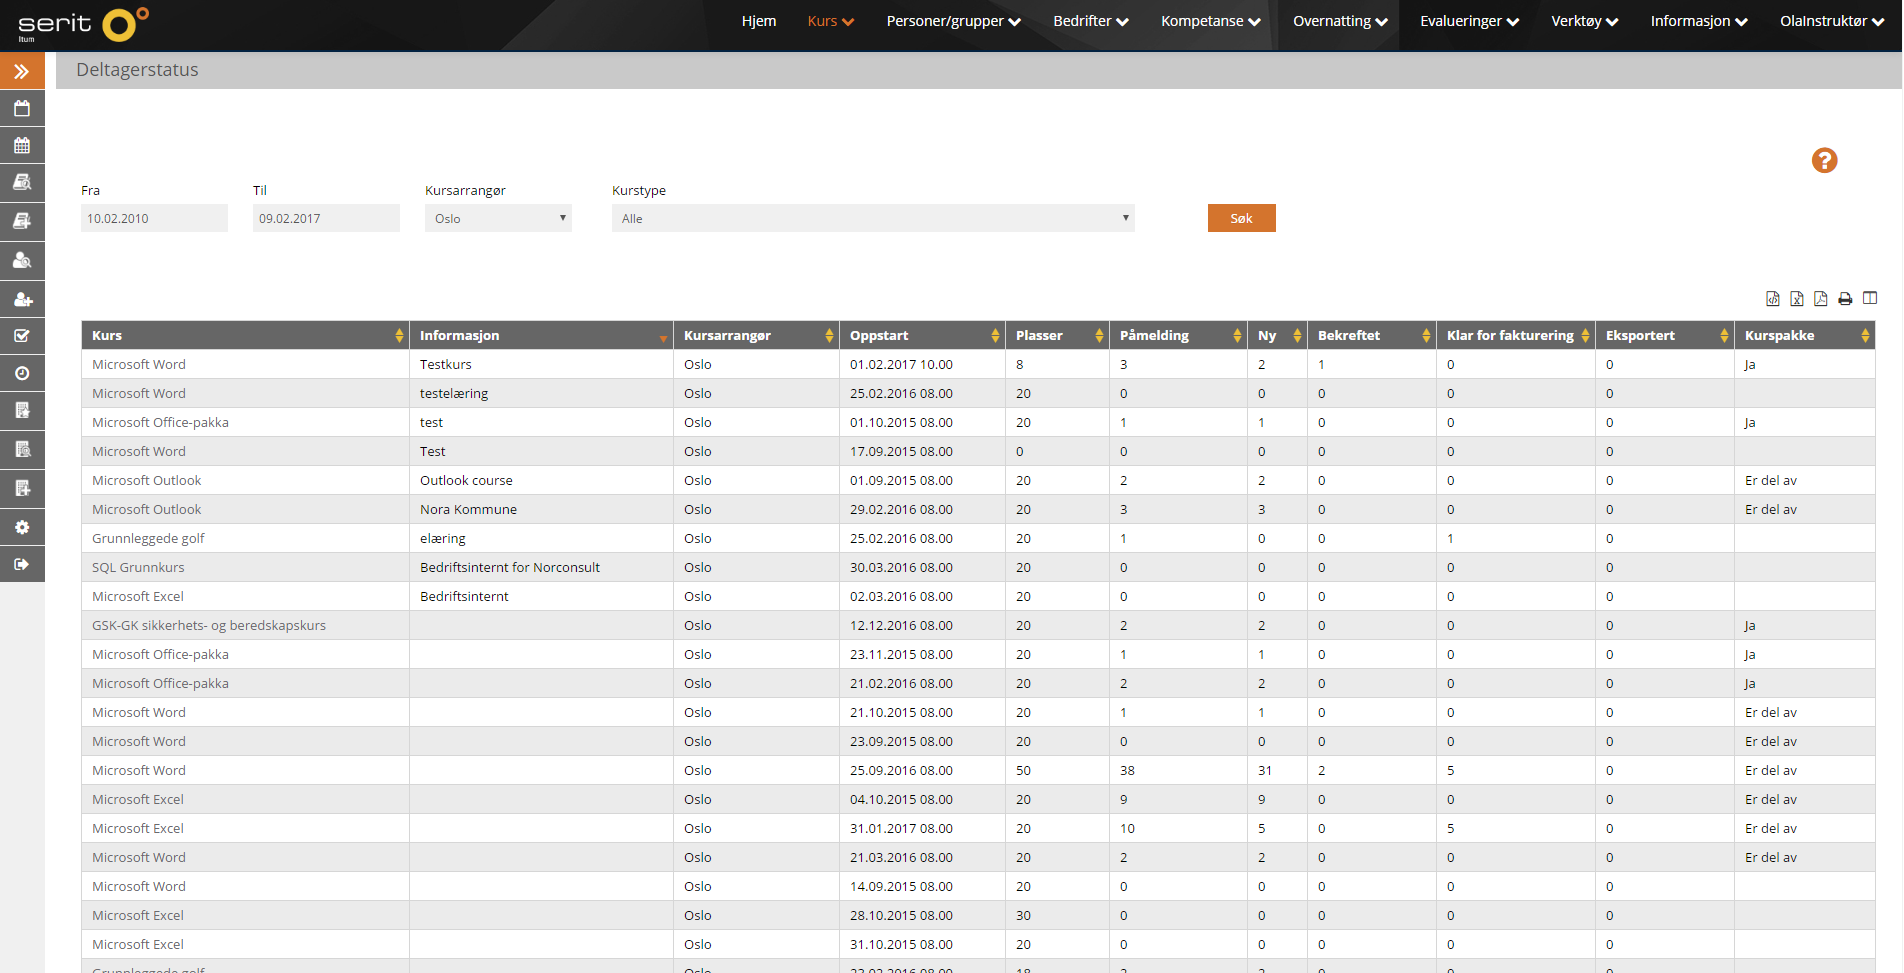Expand the OlaInstruktør user menu
1904x973 pixels.
click(x=1832, y=21)
